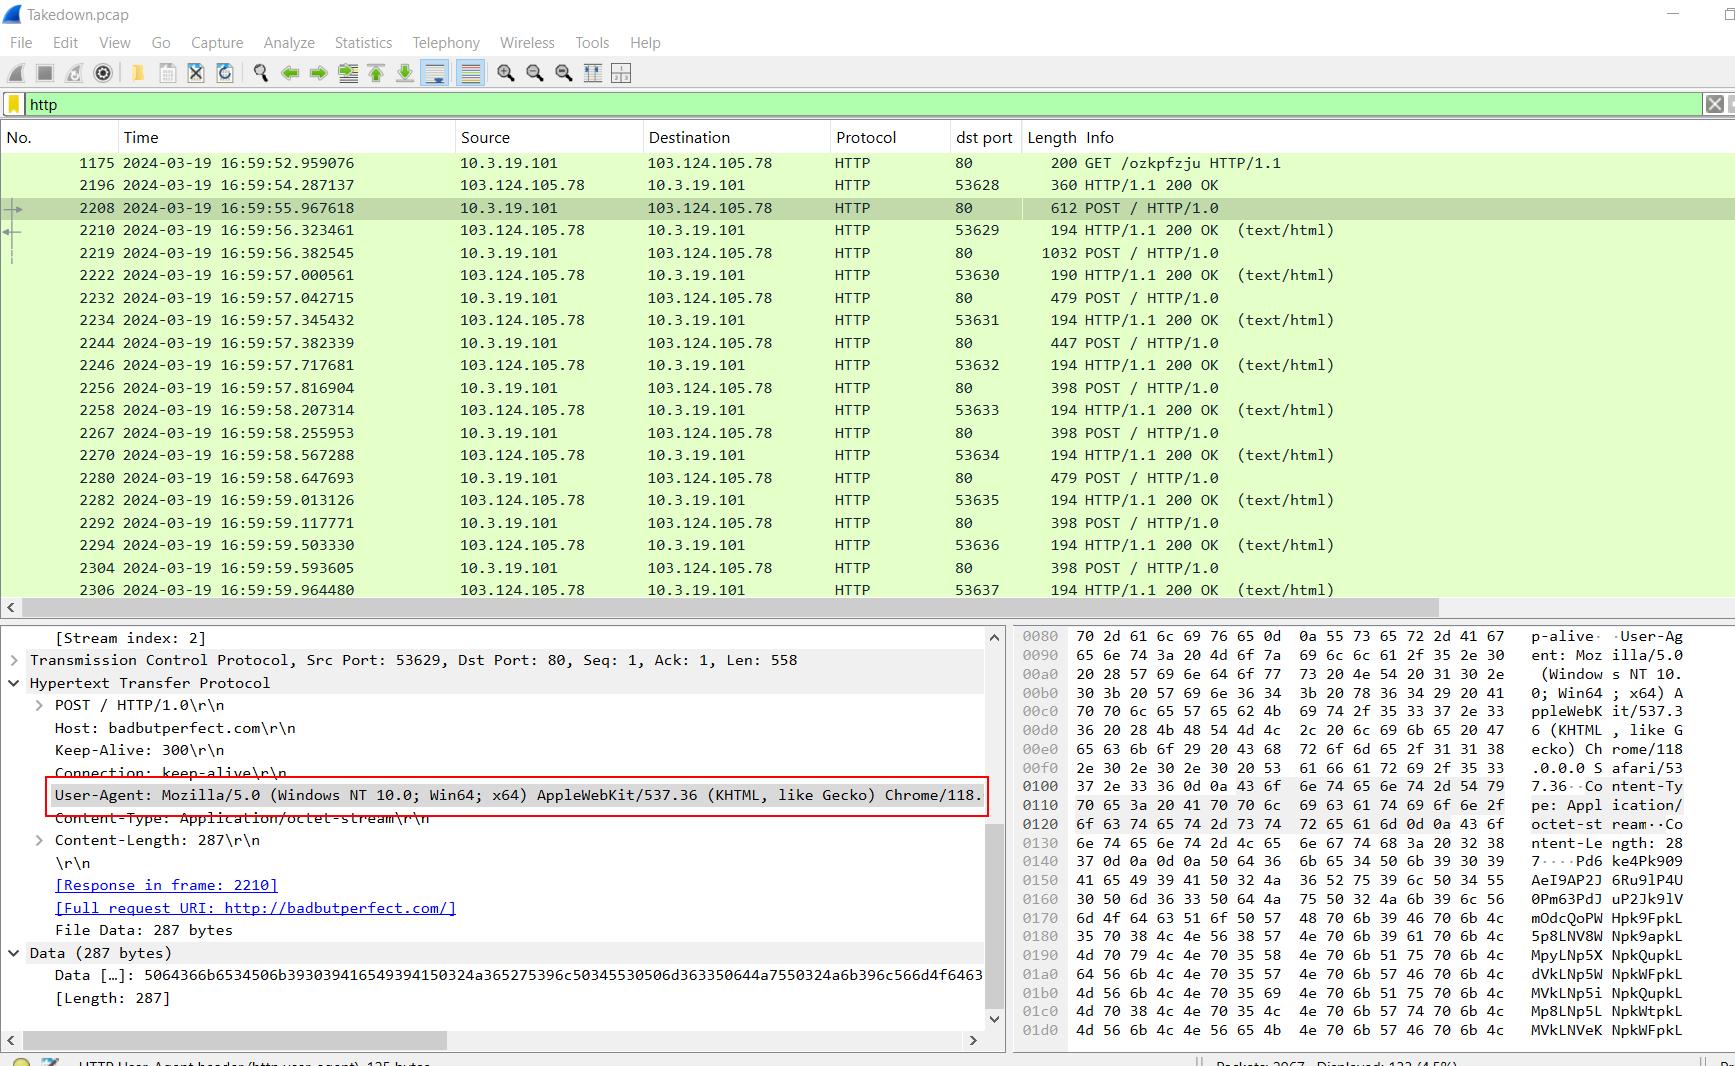Go to the first packet
Viewport: 1735px width, 1066px height.
pos(376,73)
